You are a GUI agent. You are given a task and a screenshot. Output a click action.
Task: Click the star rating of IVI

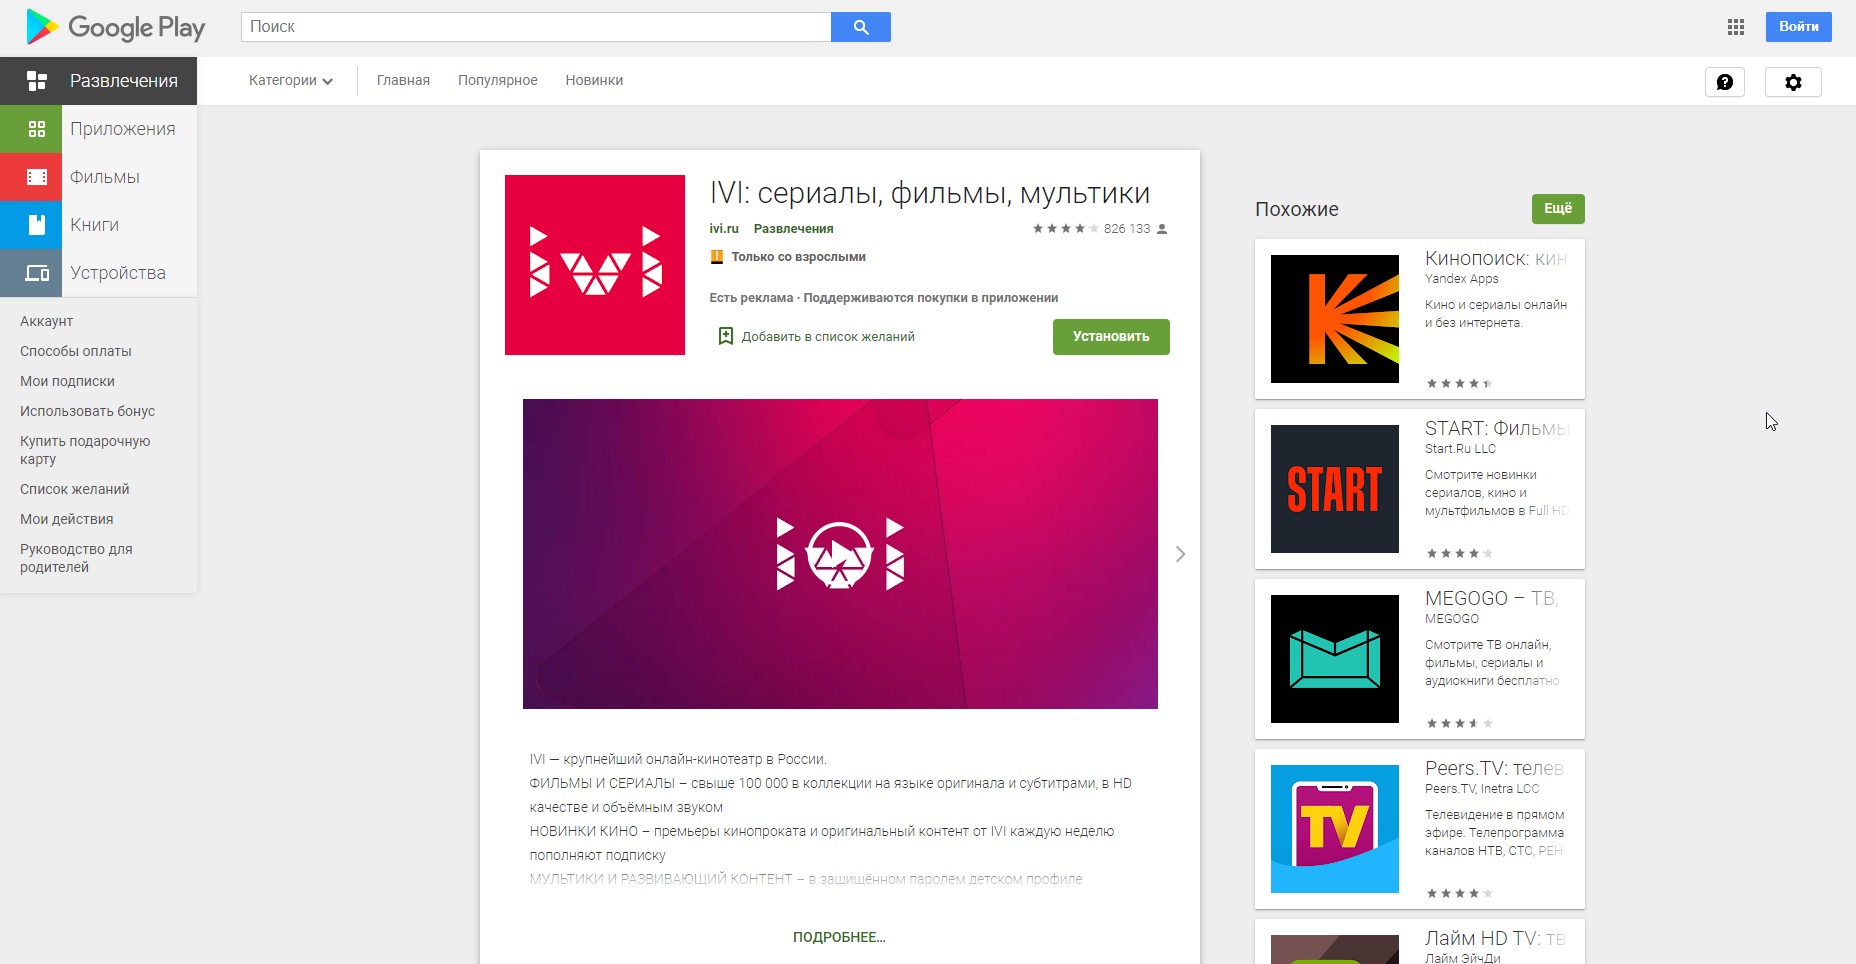pos(1065,229)
